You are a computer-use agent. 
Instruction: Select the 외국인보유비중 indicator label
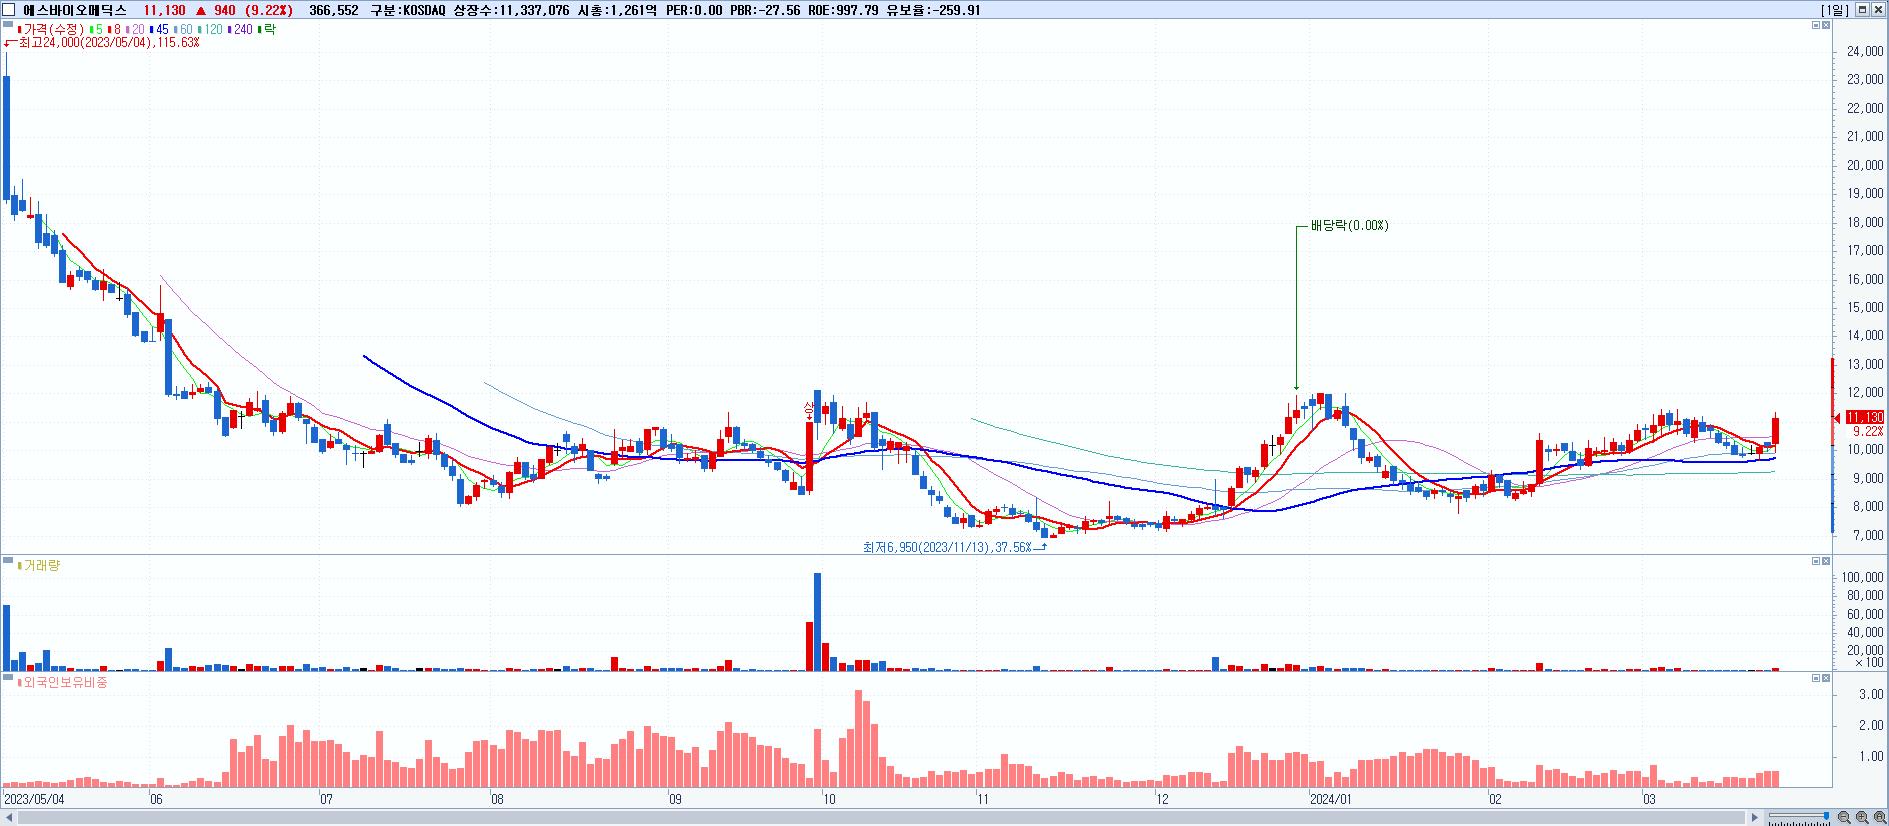click(x=62, y=682)
